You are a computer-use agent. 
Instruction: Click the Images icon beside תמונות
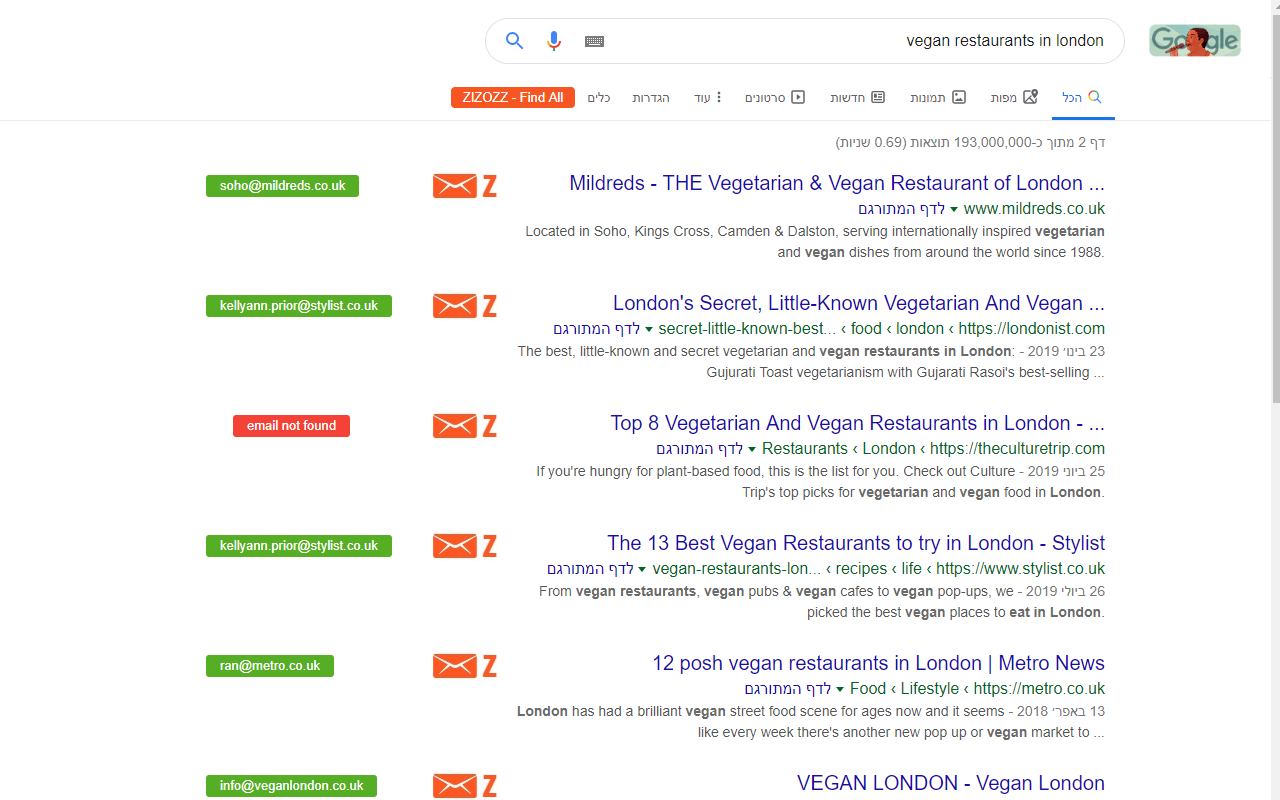[959, 96]
